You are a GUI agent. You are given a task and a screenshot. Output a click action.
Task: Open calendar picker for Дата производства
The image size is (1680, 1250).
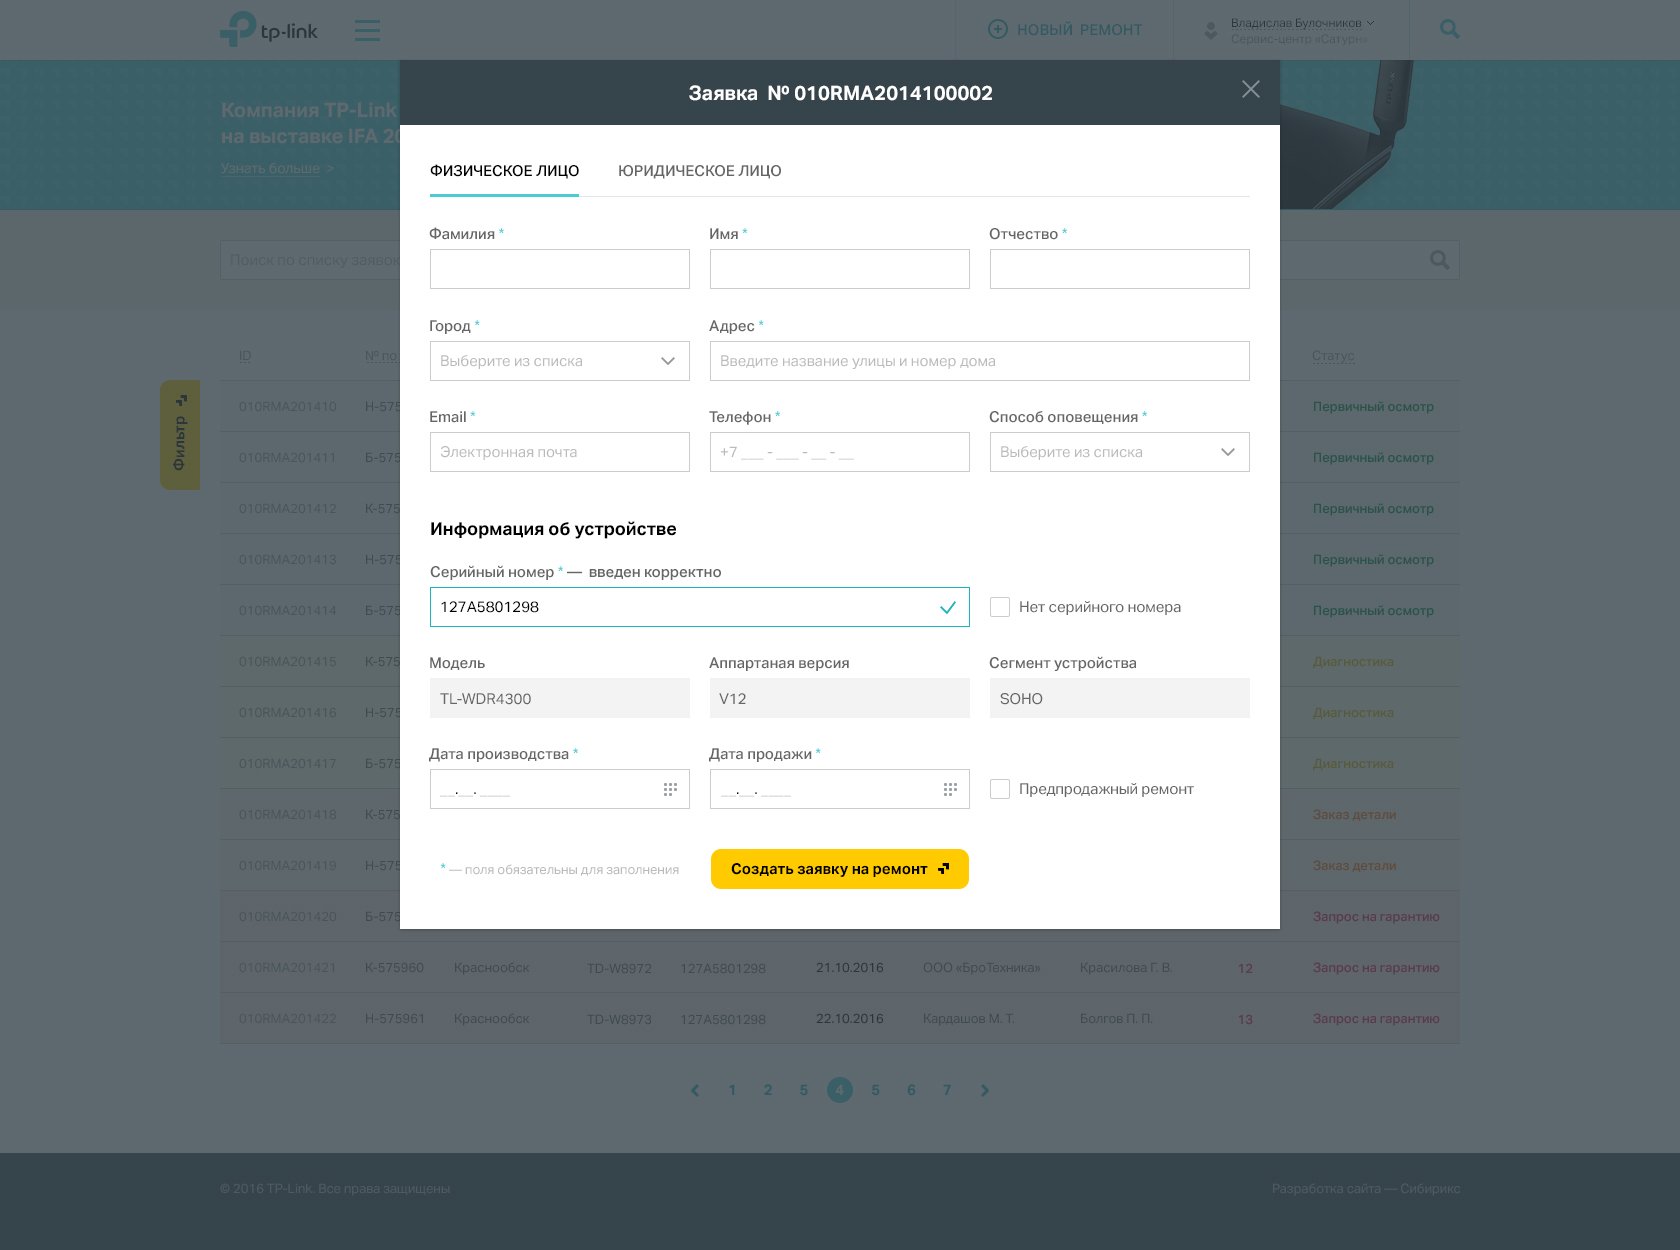pyautogui.click(x=670, y=789)
